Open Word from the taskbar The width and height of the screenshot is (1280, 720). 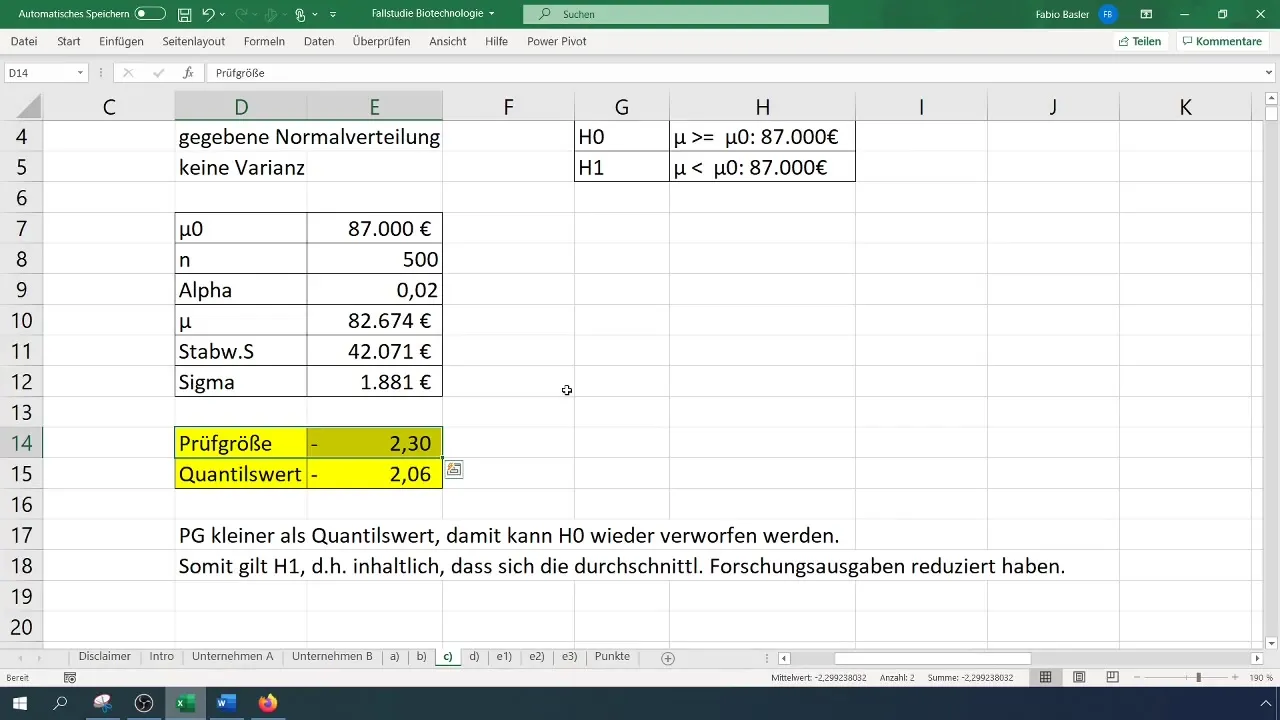click(226, 704)
